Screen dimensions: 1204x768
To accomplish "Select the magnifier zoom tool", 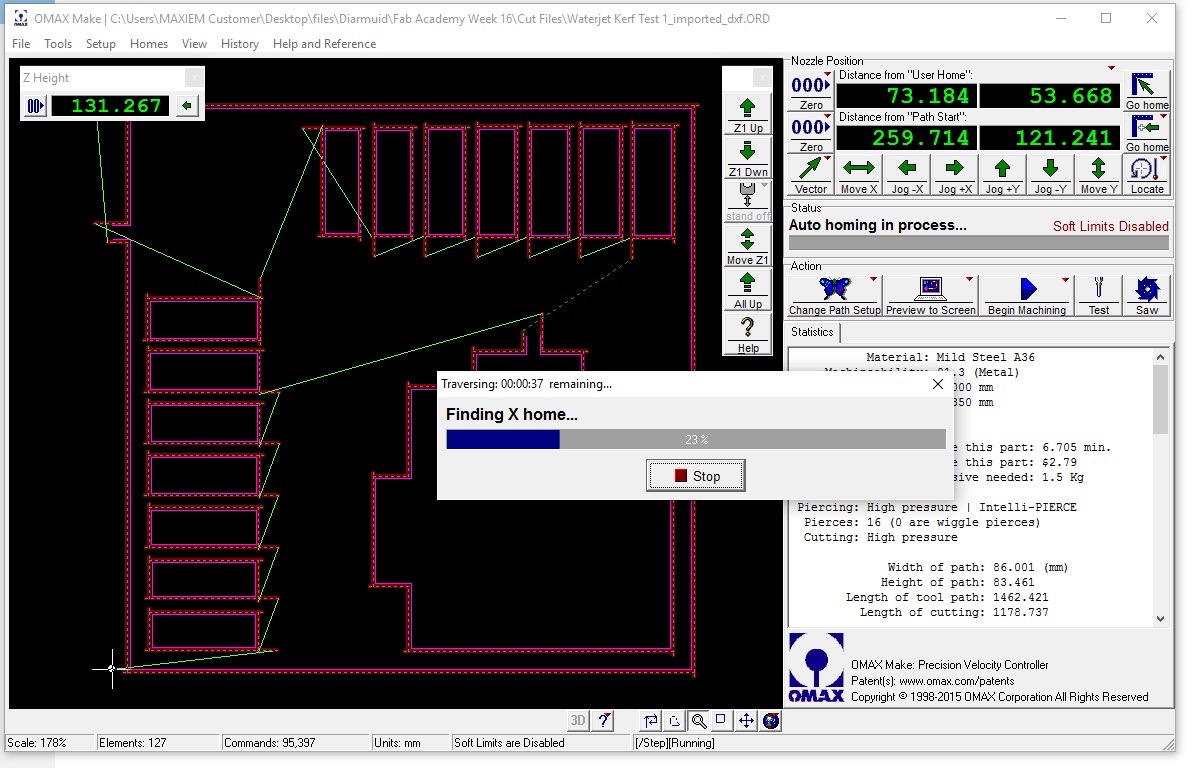I will tap(698, 720).
